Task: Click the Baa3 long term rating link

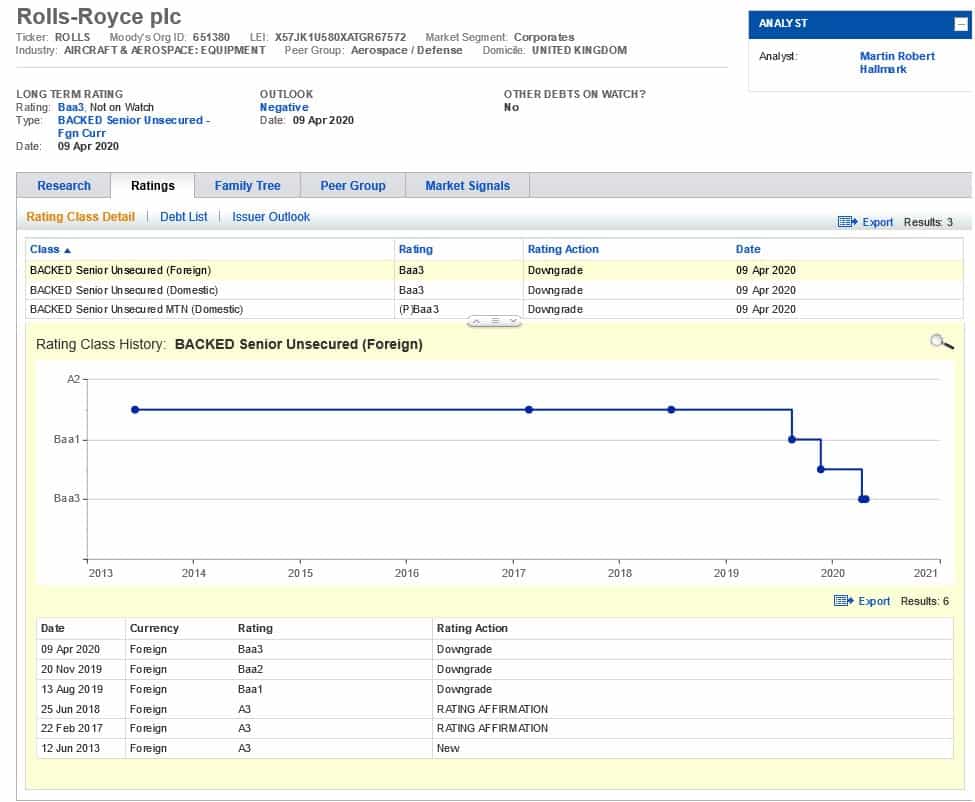Action: pyautogui.click(x=70, y=107)
